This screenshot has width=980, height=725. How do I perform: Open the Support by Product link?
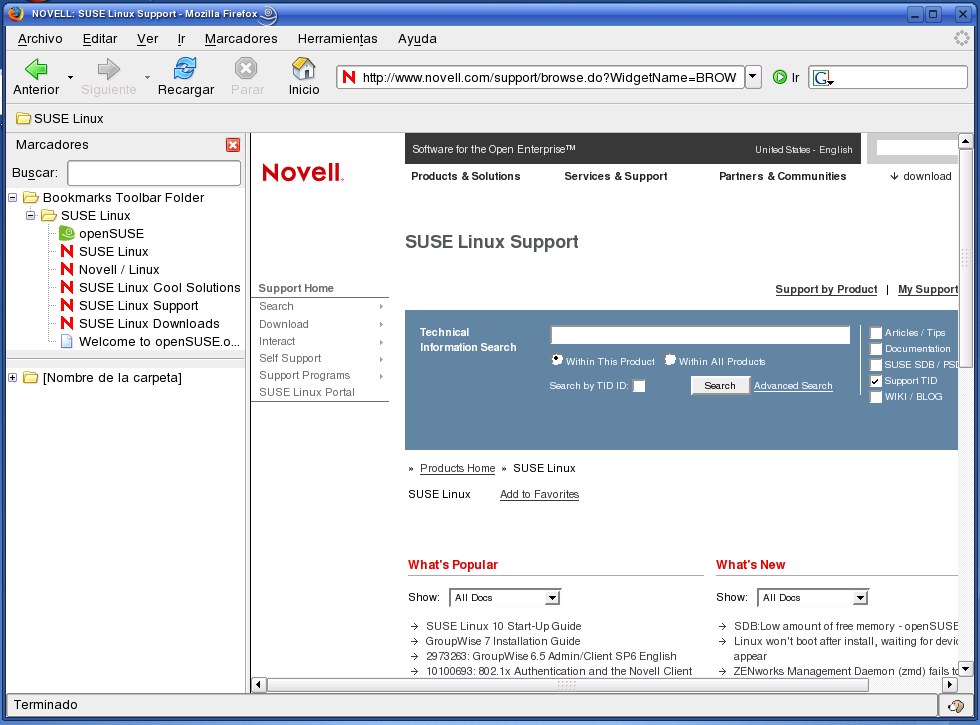[826, 289]
